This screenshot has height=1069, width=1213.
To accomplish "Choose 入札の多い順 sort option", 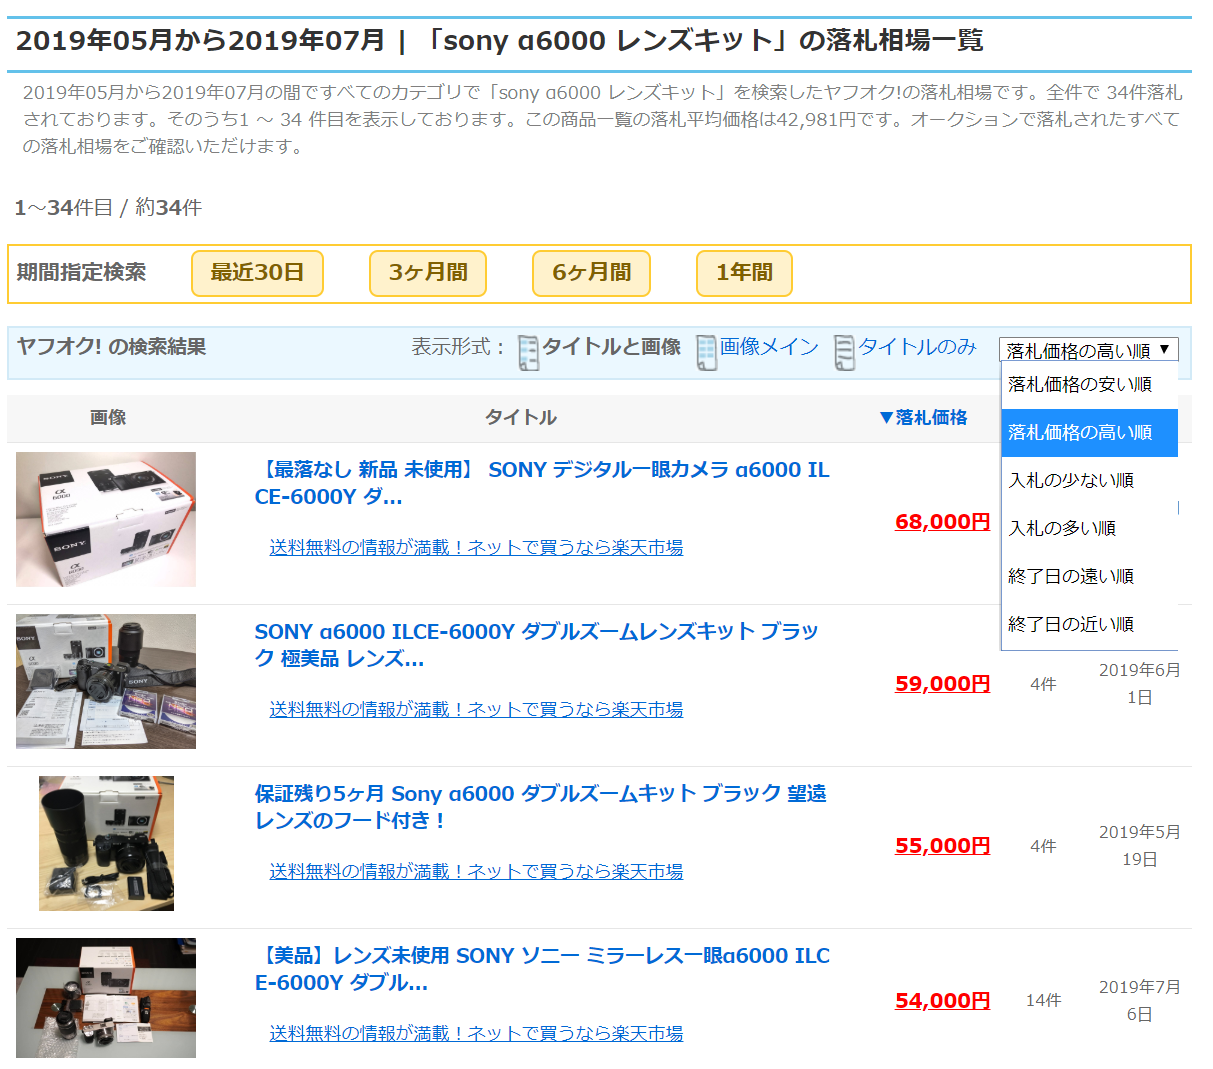I will [x=1089, y=528].
